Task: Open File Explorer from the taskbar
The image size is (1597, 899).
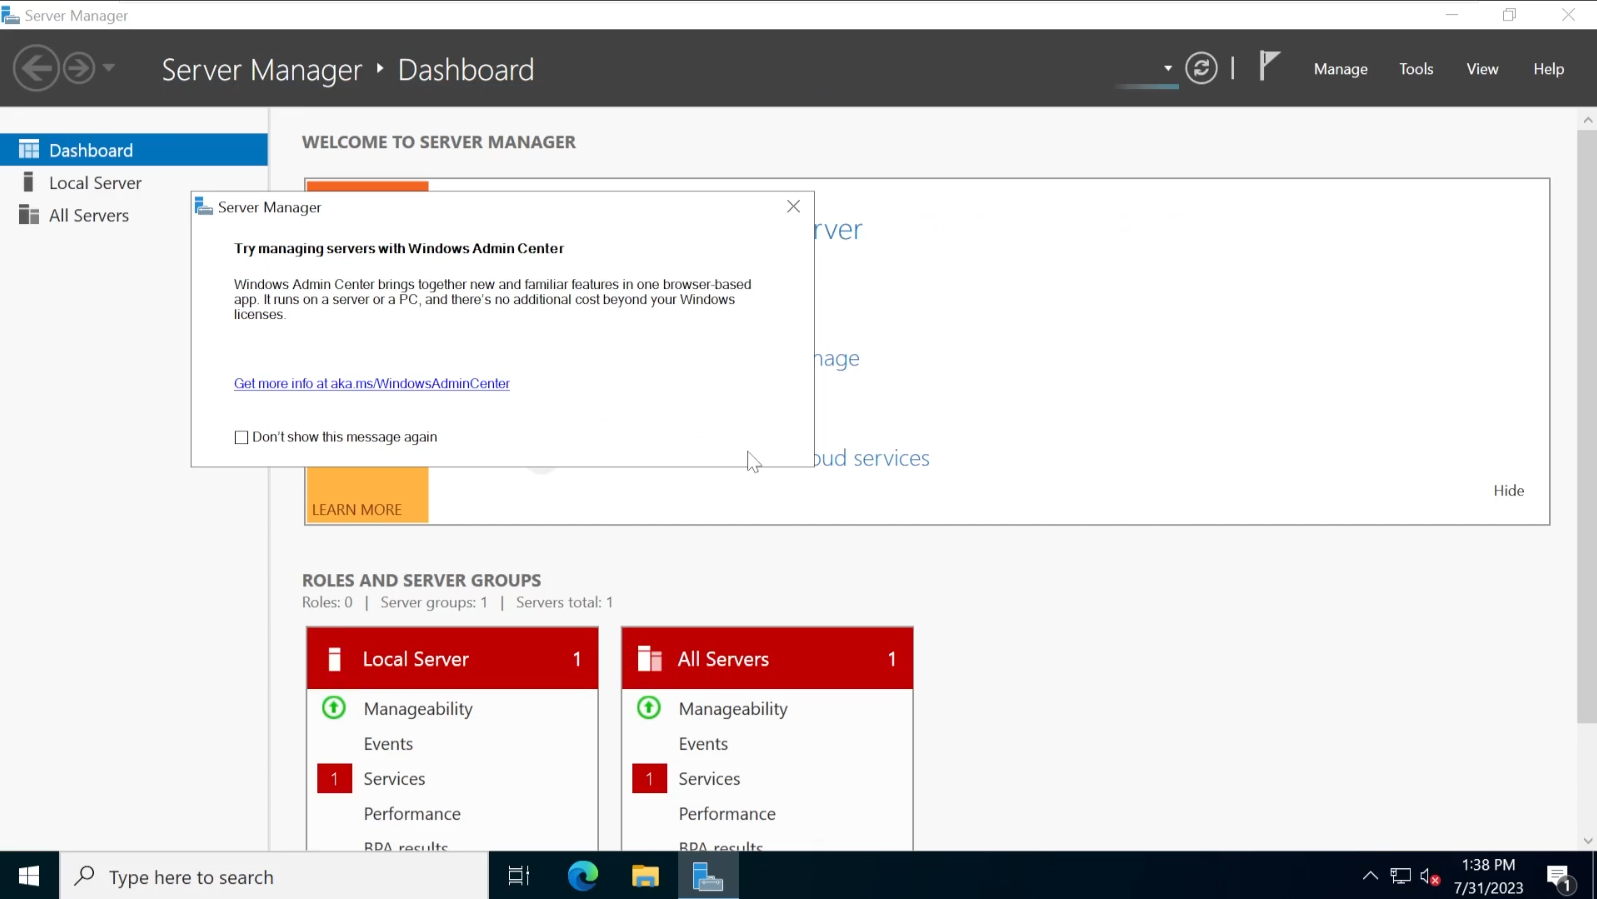Action: tap(645, 876)
